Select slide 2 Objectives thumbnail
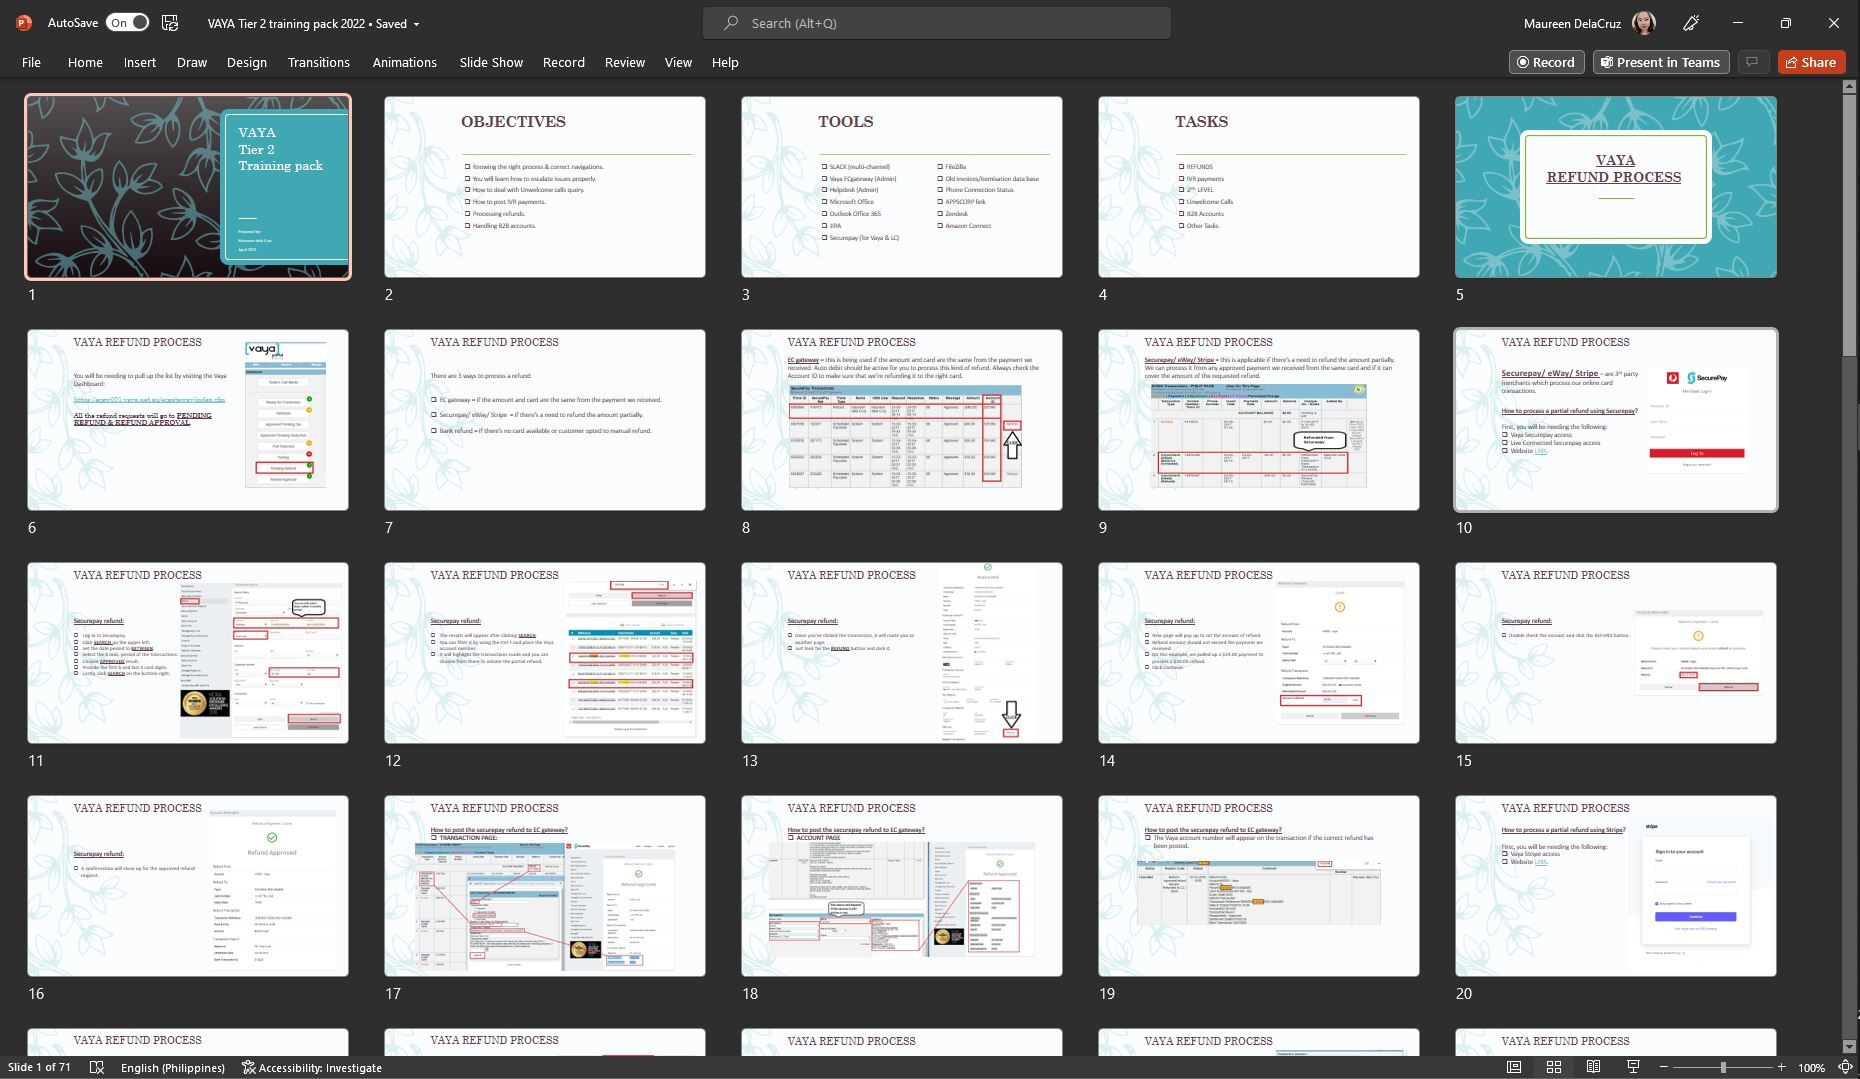The height and width of the screenshot is (1079, 1860). (x=545, y=187)
